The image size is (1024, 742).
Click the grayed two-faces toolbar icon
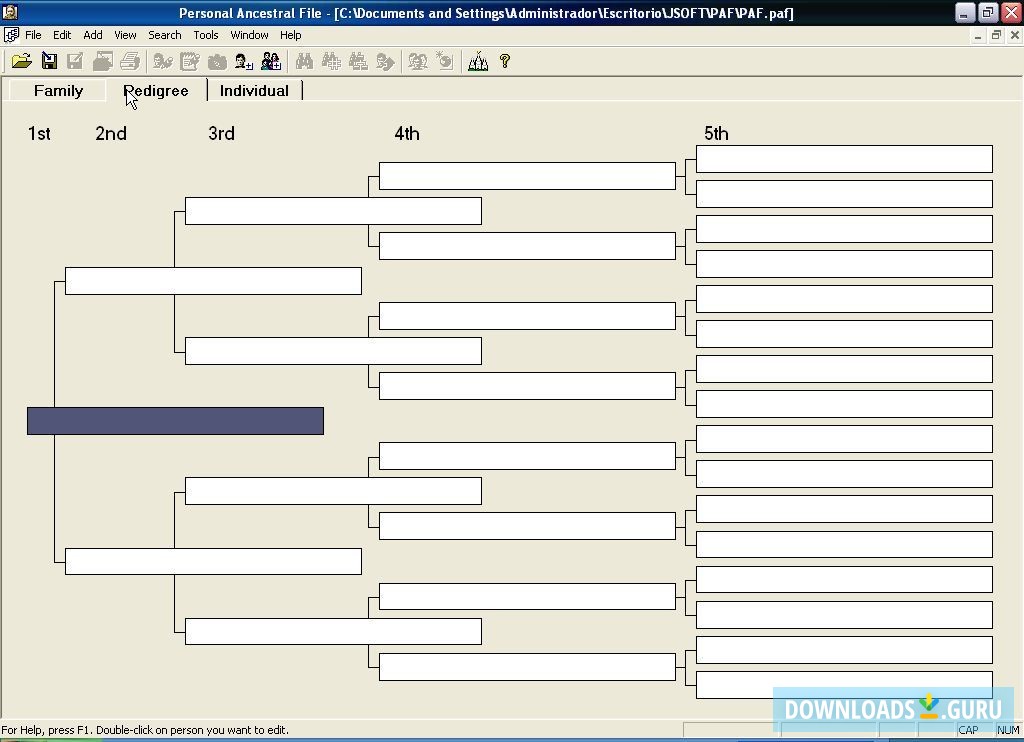(418, 61)
